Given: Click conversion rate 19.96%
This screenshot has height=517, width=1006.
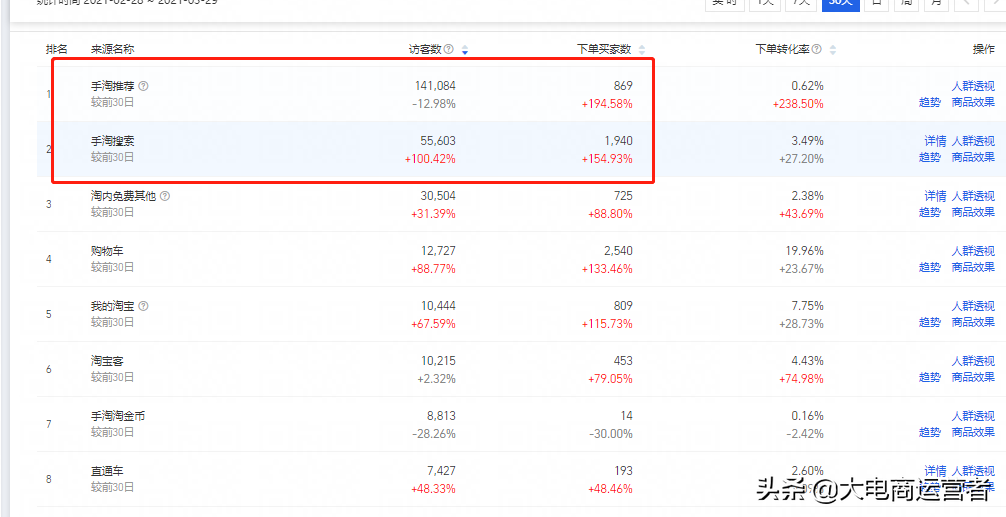Looking at the screenshot, I should tap(805, 251).
